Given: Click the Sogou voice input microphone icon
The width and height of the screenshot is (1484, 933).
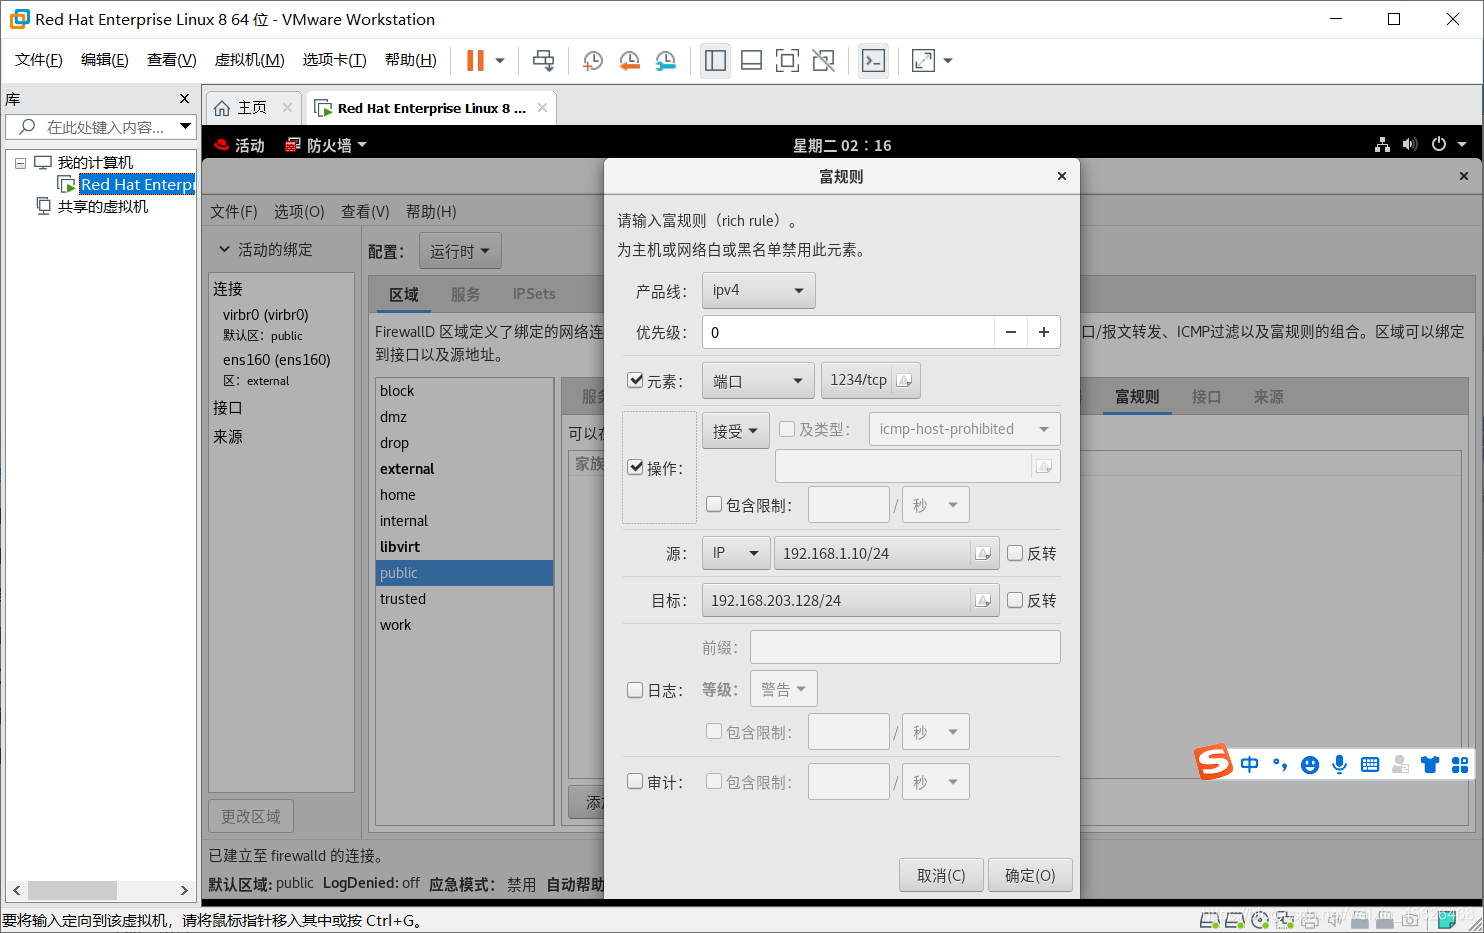Looking at the screenshot, I should 1340,764.
